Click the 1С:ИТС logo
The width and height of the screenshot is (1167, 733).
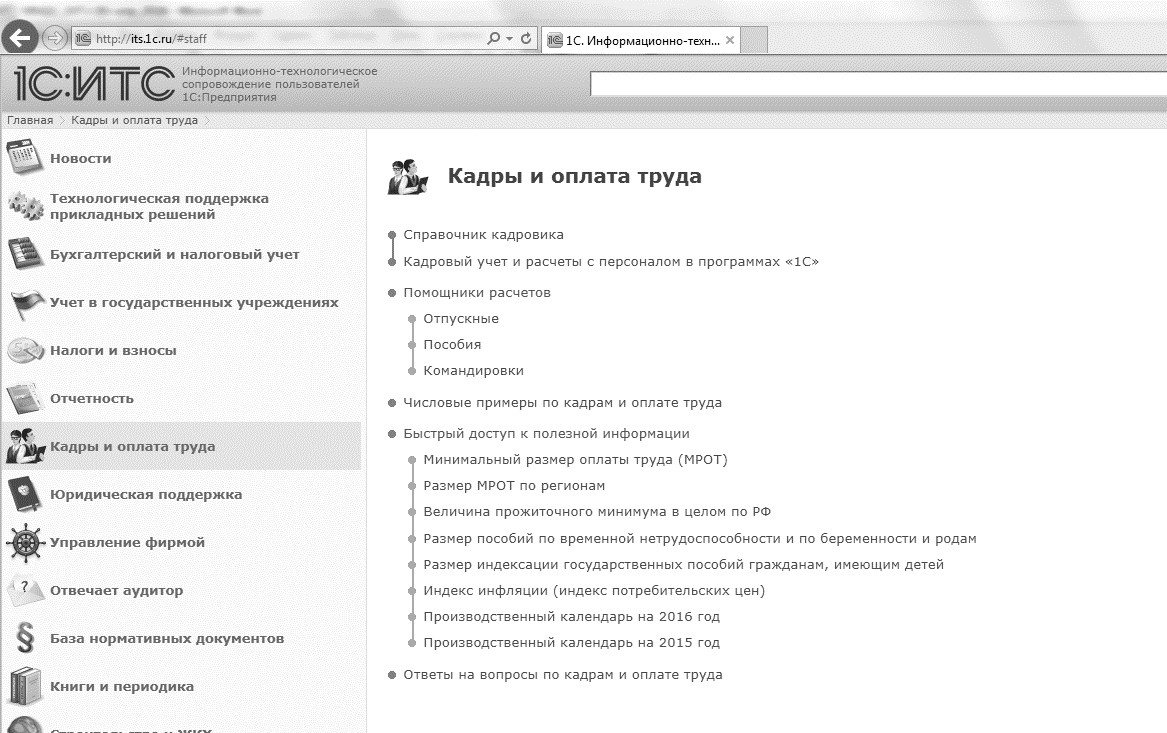point(95,83)
